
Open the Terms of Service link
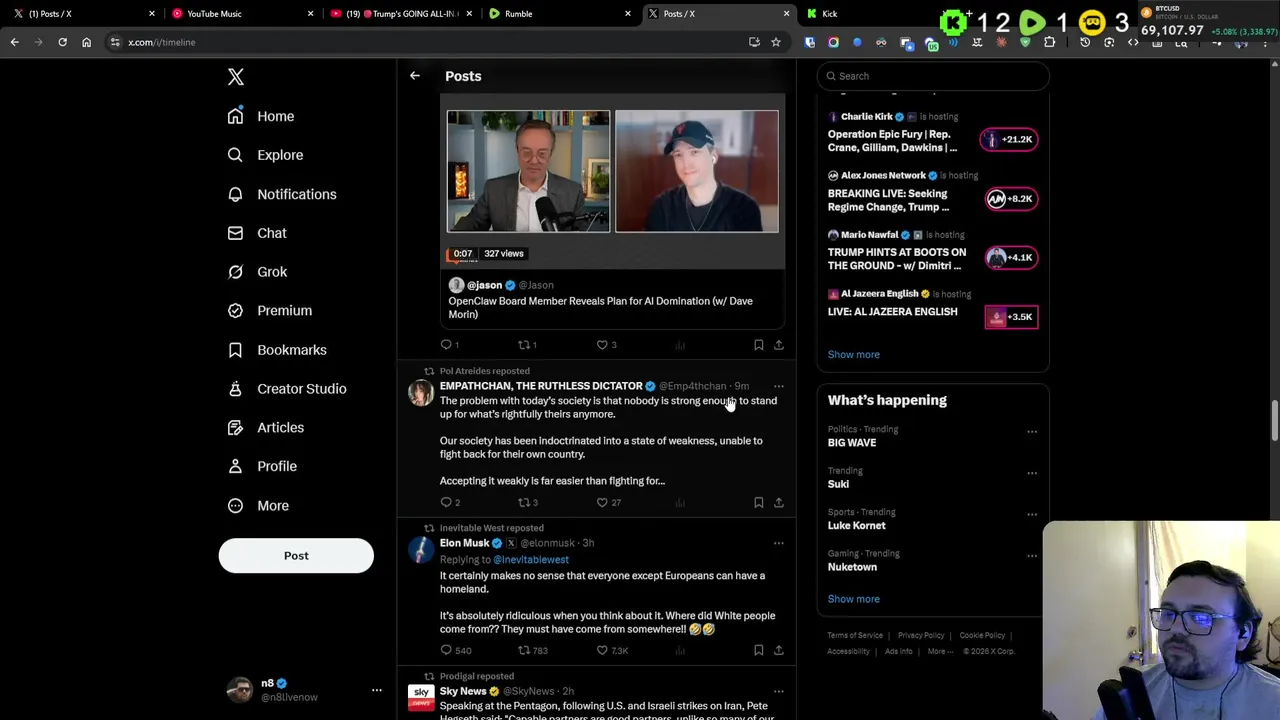point(855,636)
